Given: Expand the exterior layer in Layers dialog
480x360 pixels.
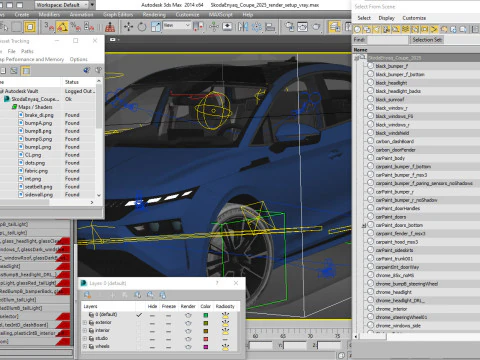Looking at the screenshot, I should [x=85, y=323].
